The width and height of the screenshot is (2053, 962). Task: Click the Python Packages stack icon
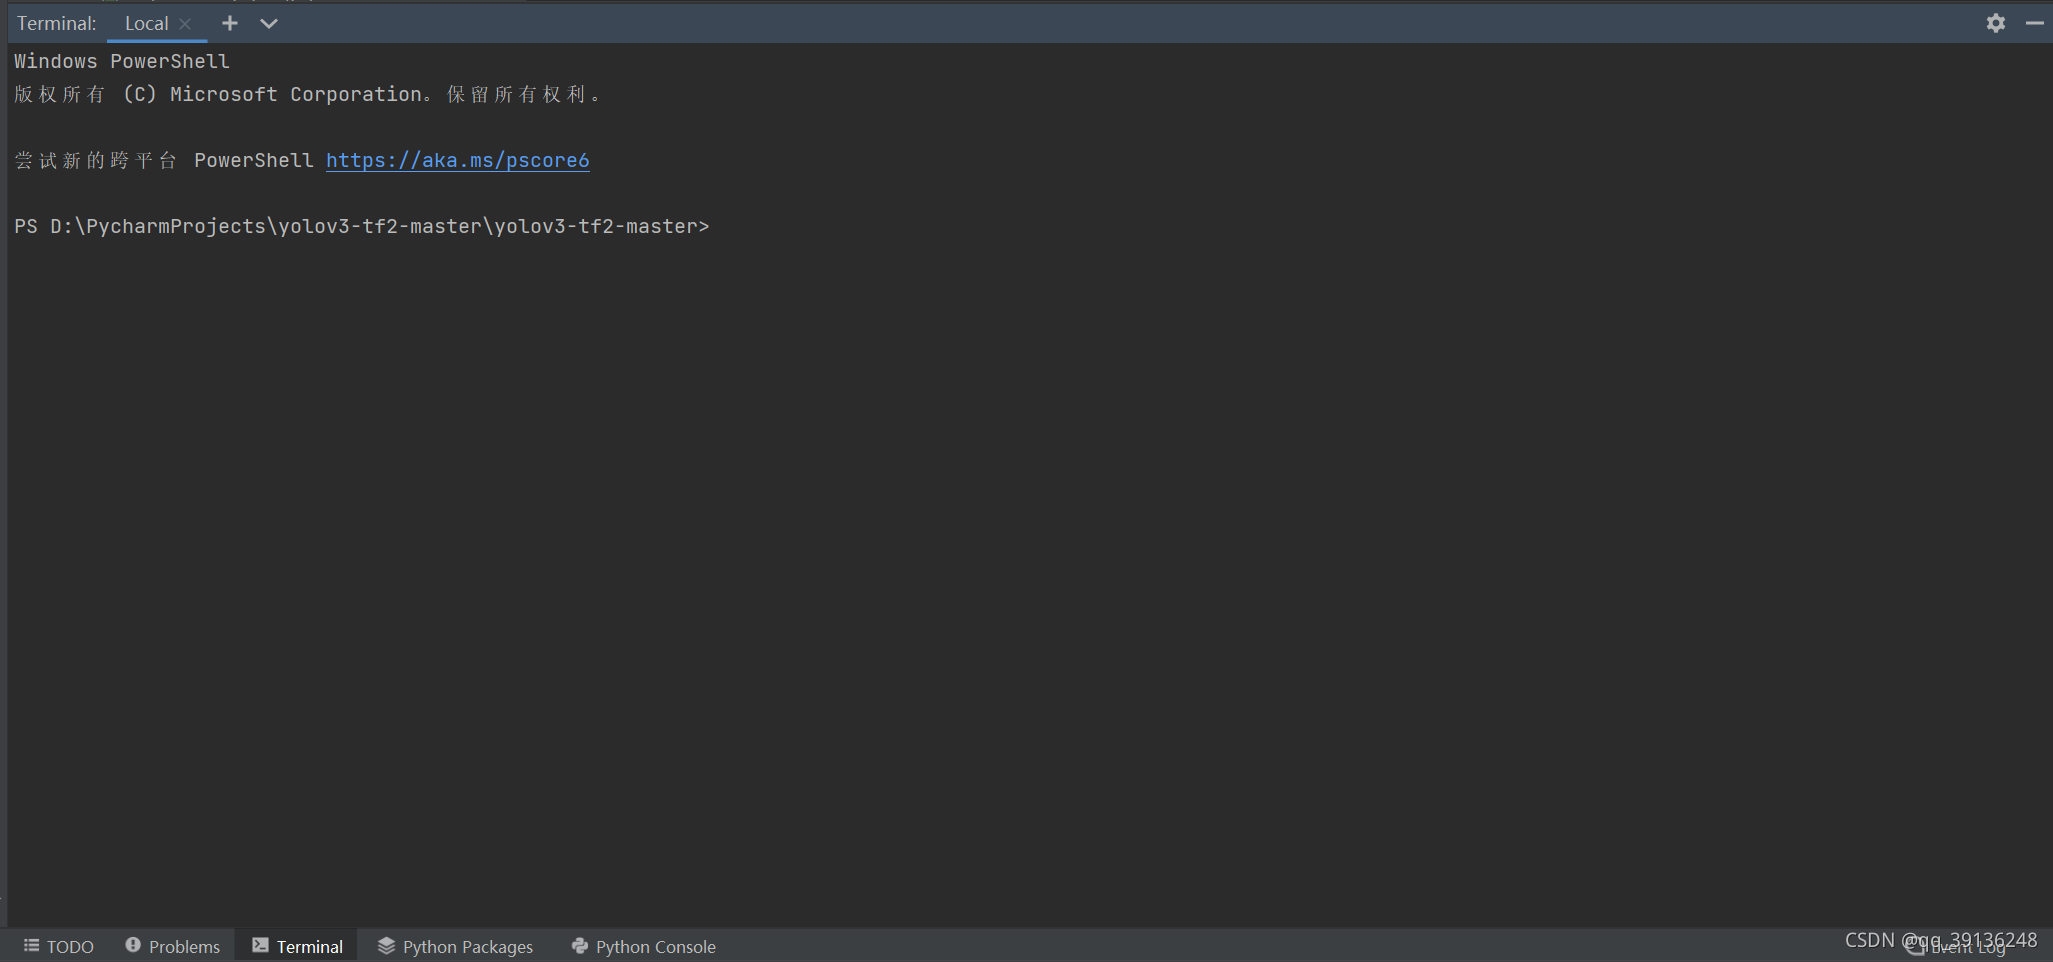coord(386,945)
